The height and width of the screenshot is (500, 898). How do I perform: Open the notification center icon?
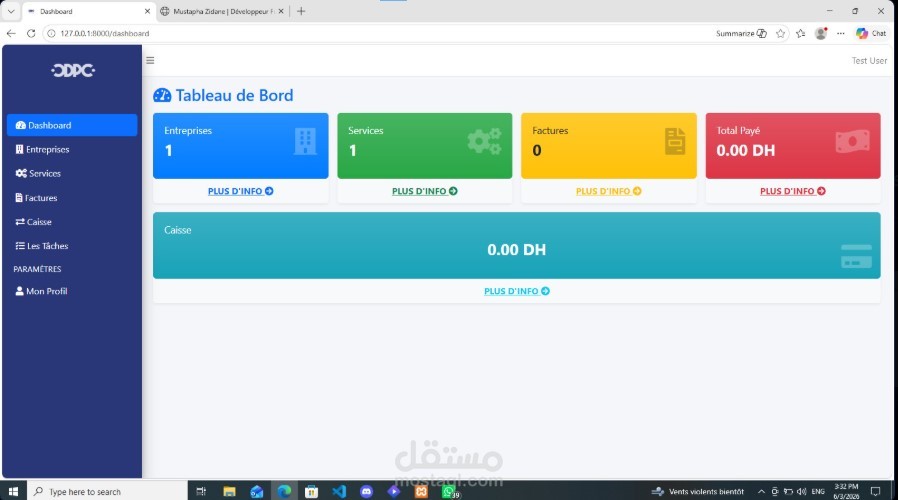pos(875,491)
